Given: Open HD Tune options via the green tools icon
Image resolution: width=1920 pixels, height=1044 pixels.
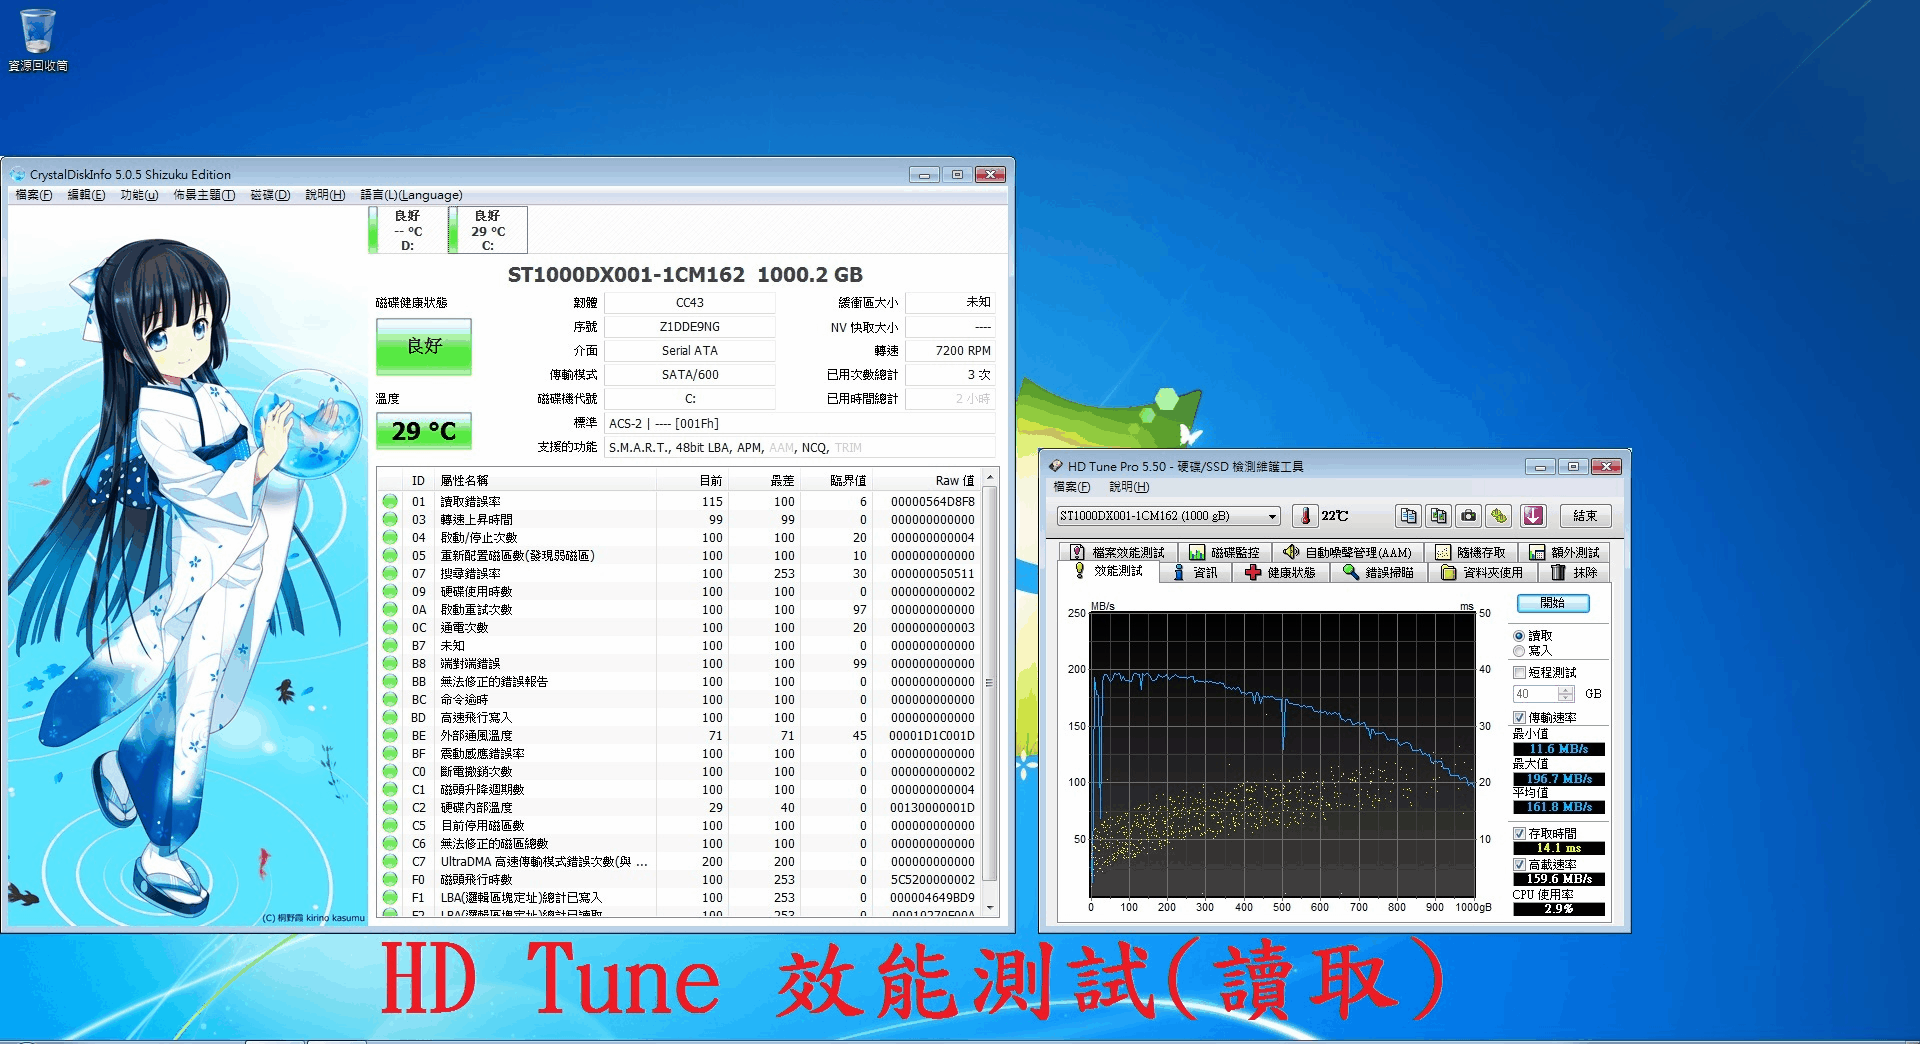Looking at the screenshot, I should tap(1498, 516).
